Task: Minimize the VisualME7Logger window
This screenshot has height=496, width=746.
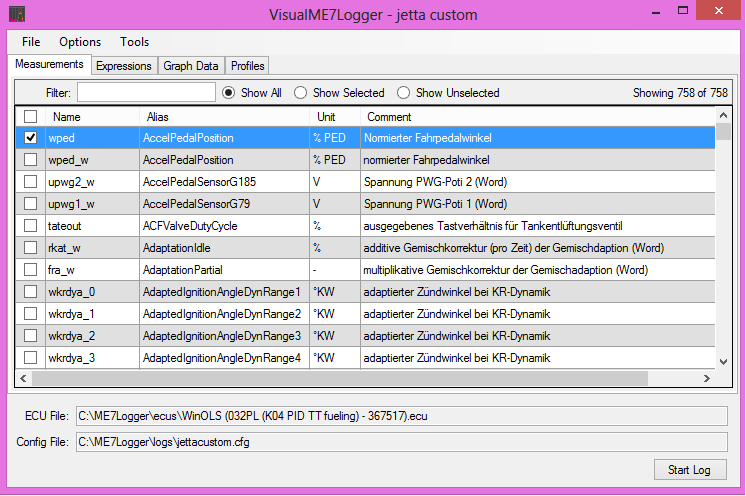Action: (656, 12)
